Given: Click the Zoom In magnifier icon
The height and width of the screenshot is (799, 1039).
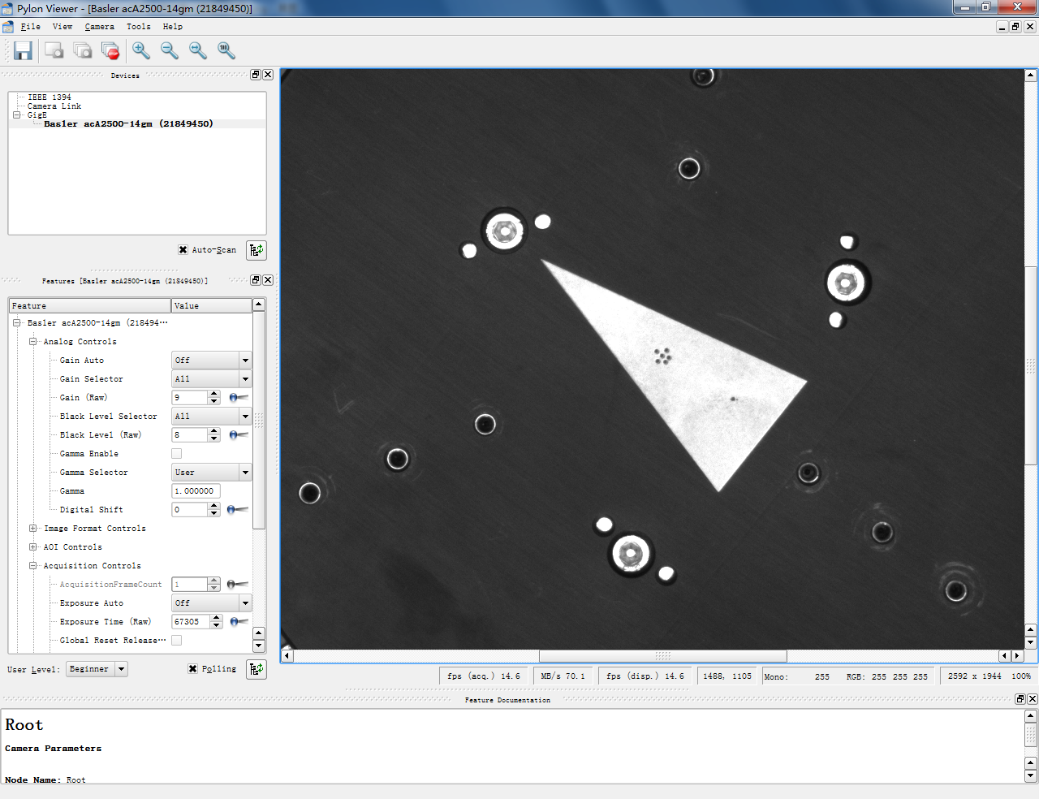Looking at the screenshot, I should [141, 50].
